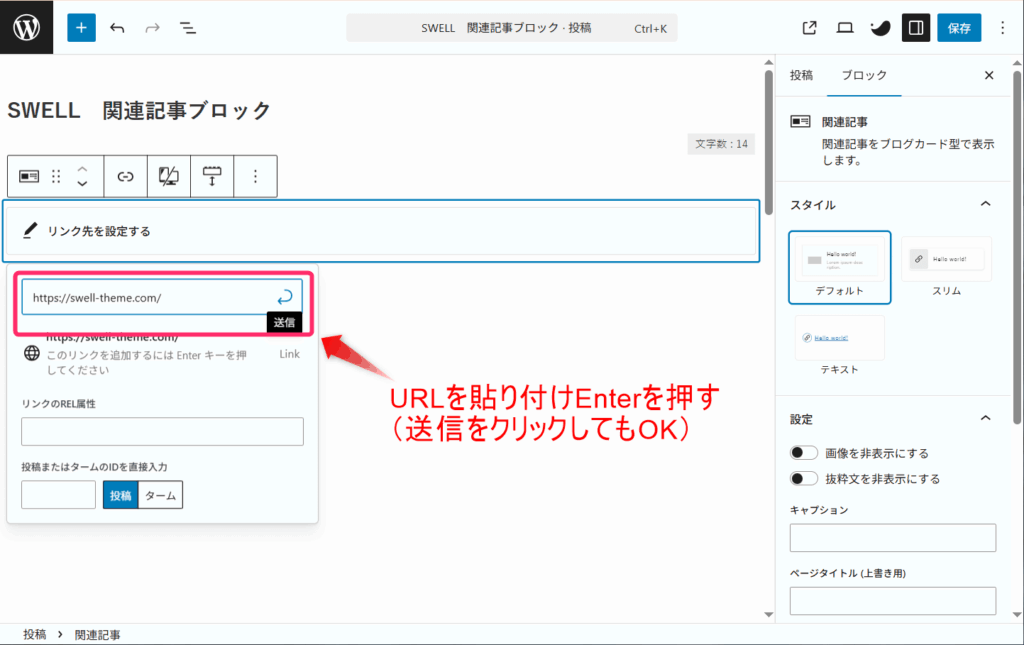Image resolution: width=1024 pixels, height=645 pixels.
Task: Click the redo arrow icon
Action: point(152,28)
